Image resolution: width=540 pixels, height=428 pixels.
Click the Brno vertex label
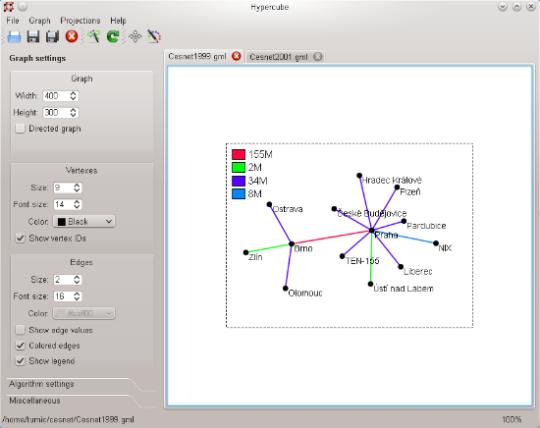coord(303,248)
